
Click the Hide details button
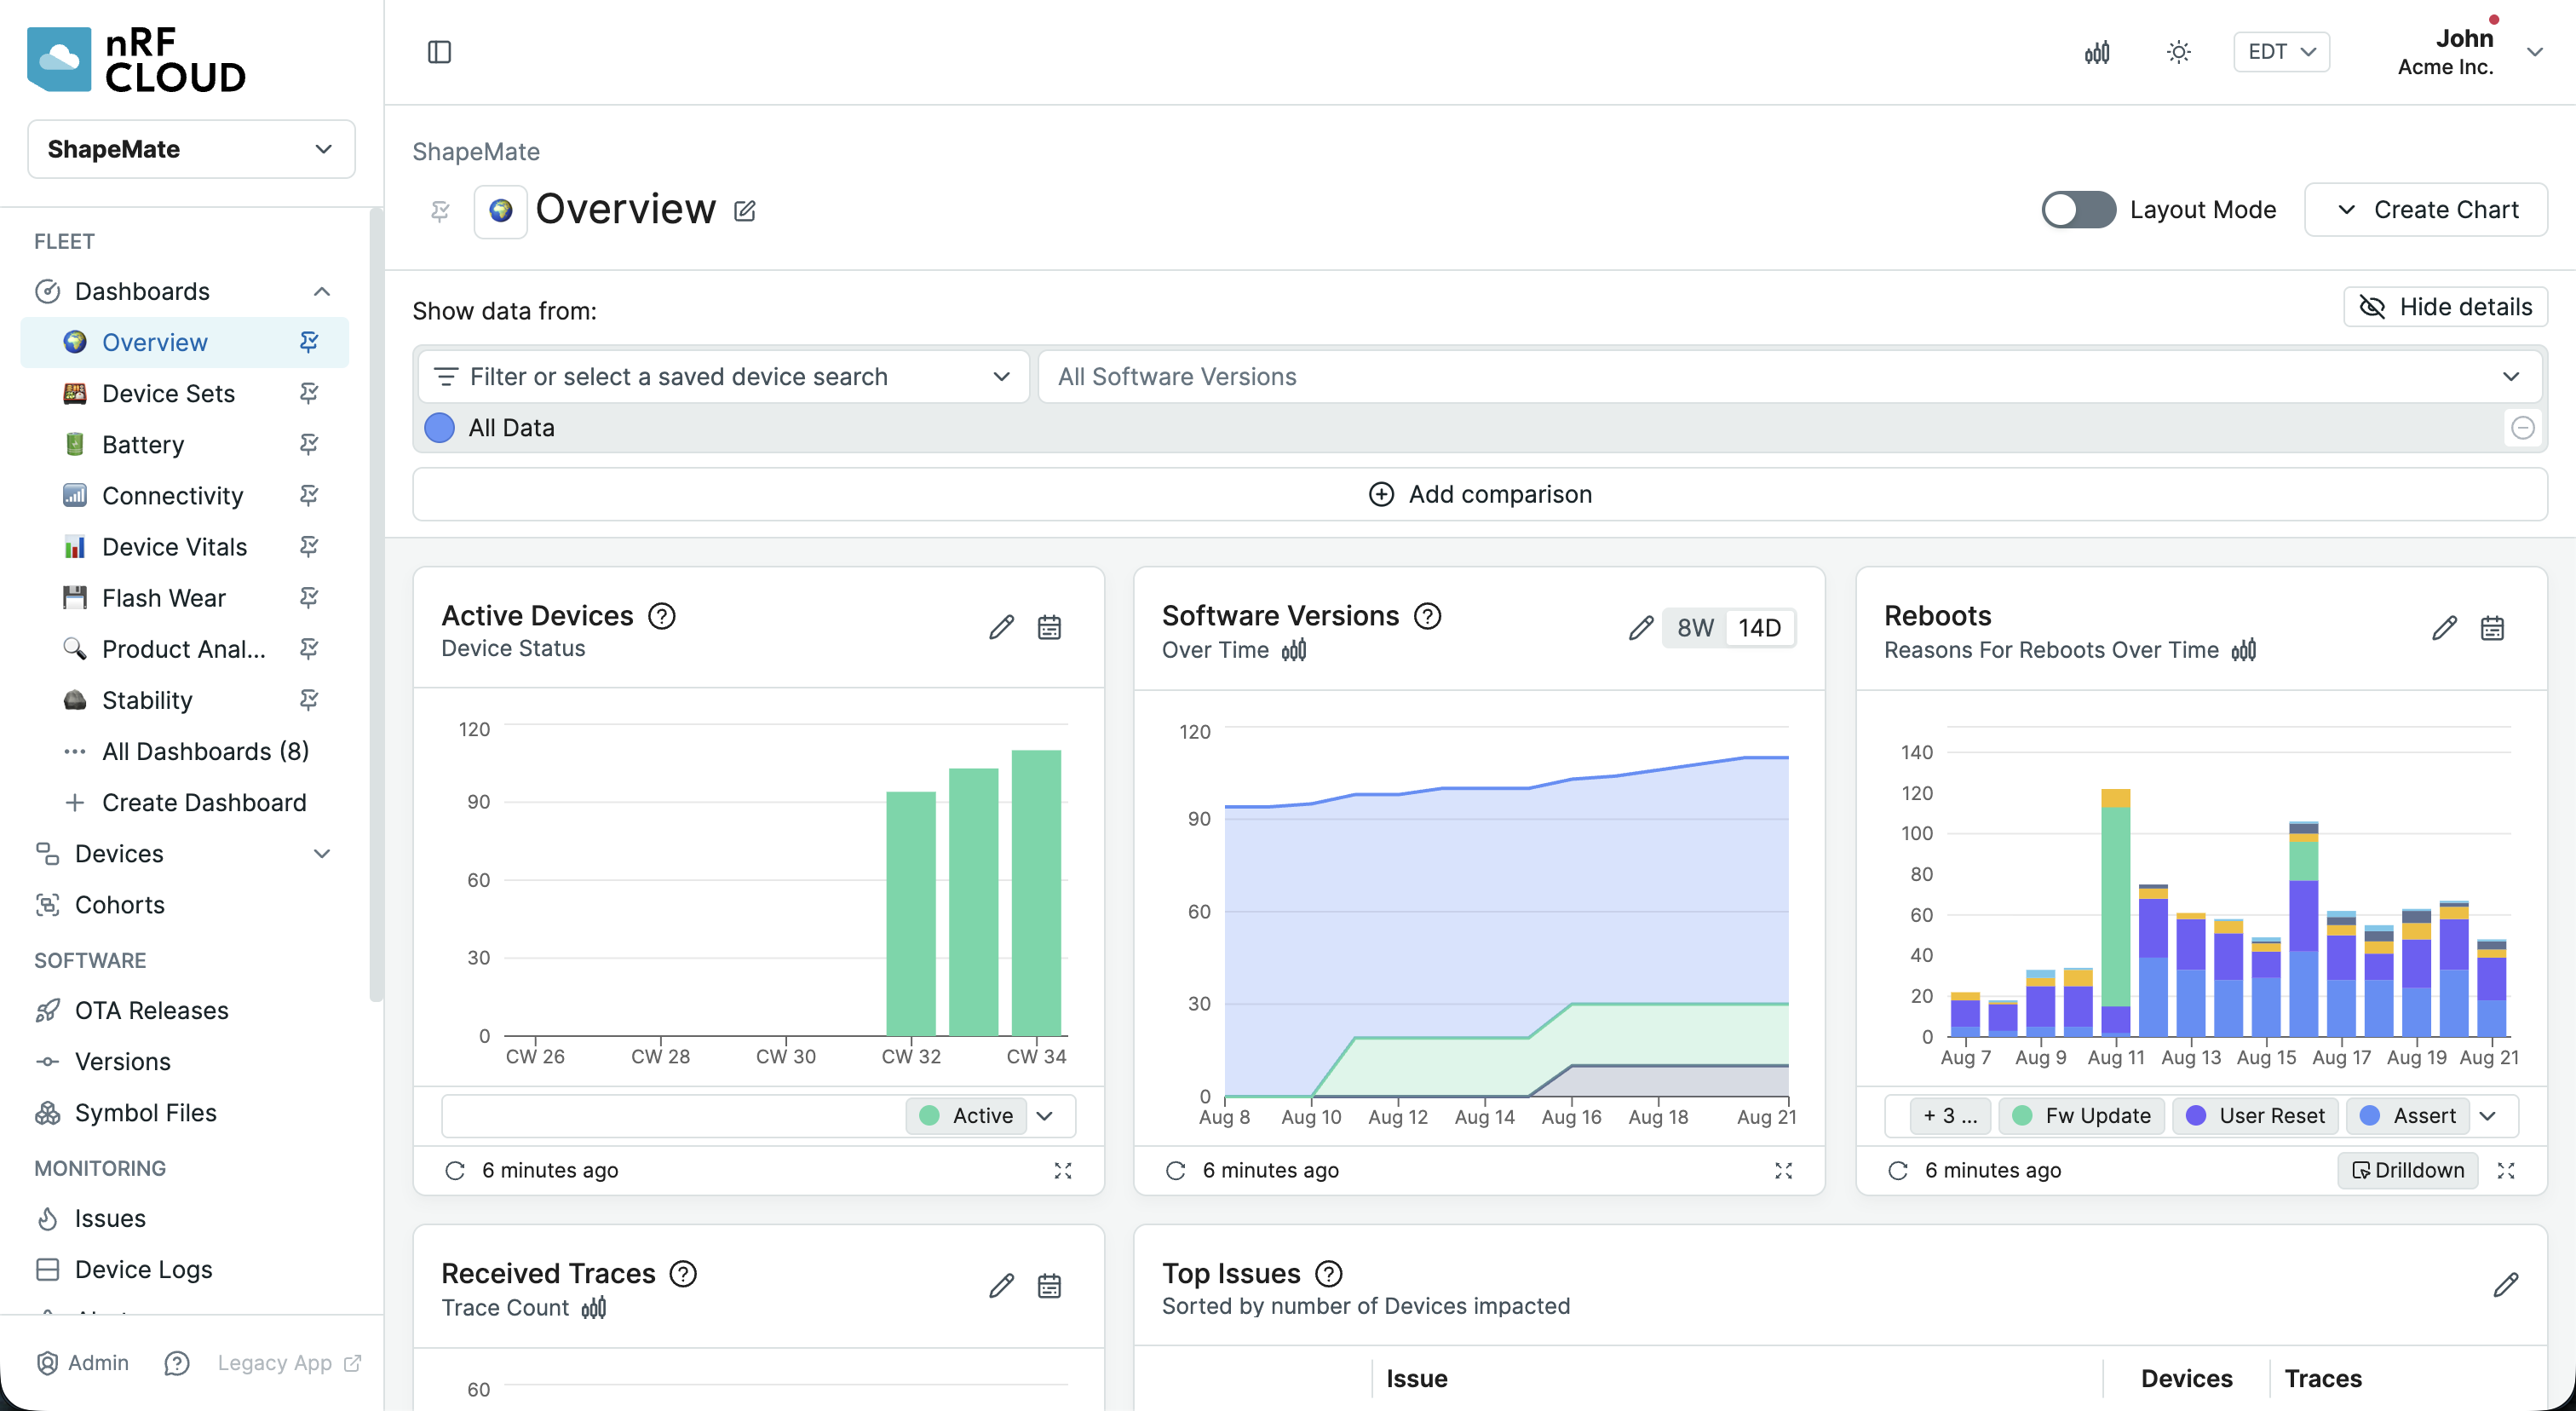tap(2445, 307)
